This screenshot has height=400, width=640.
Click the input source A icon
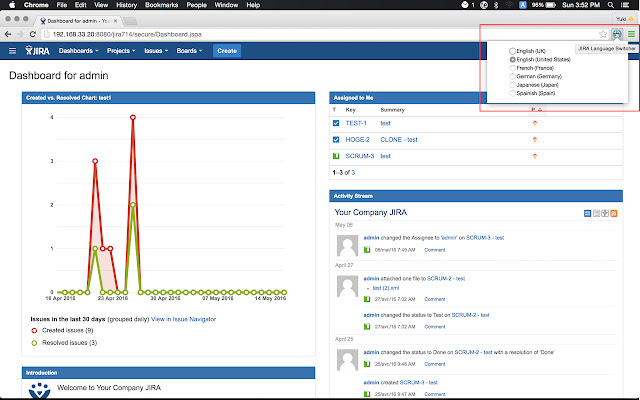click(x=522, y=5)
